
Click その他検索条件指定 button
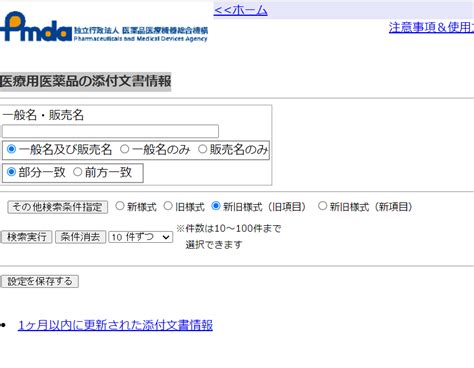click(58, 207)
